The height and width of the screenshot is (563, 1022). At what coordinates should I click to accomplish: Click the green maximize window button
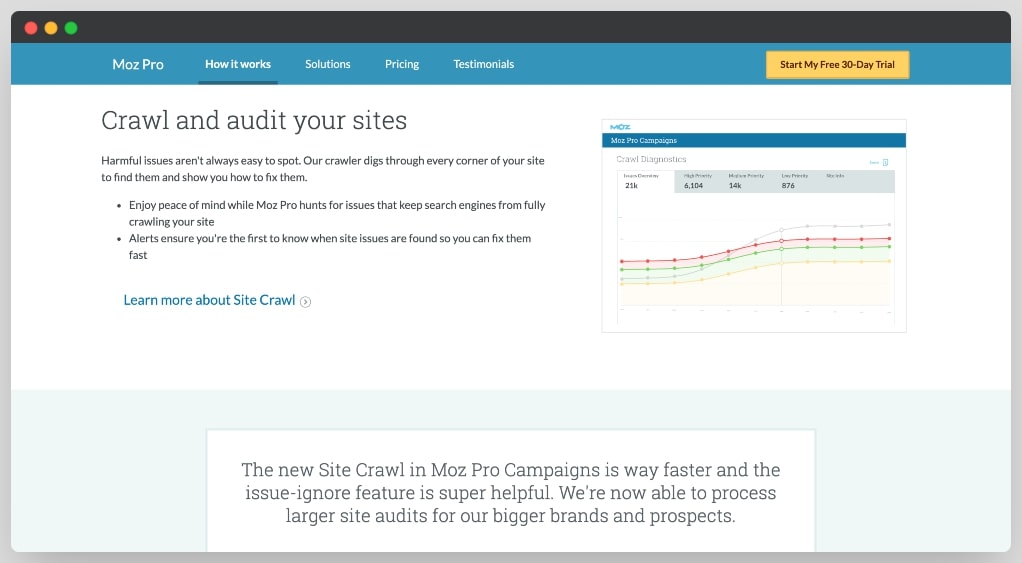71,28
